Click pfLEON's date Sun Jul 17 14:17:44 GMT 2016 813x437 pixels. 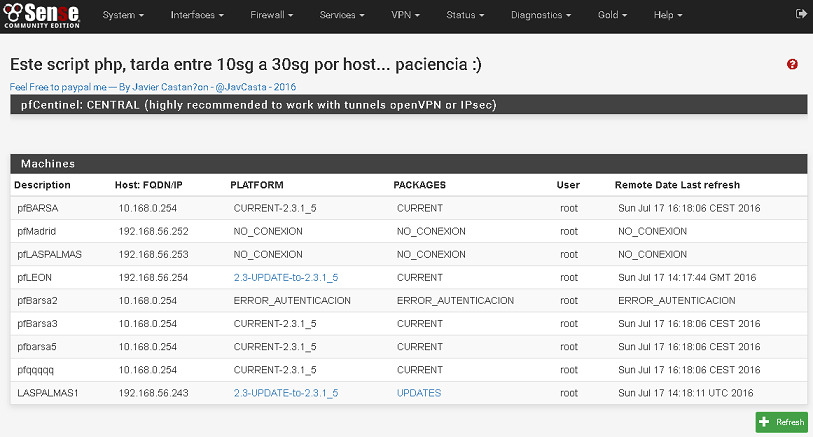(687, 277)
